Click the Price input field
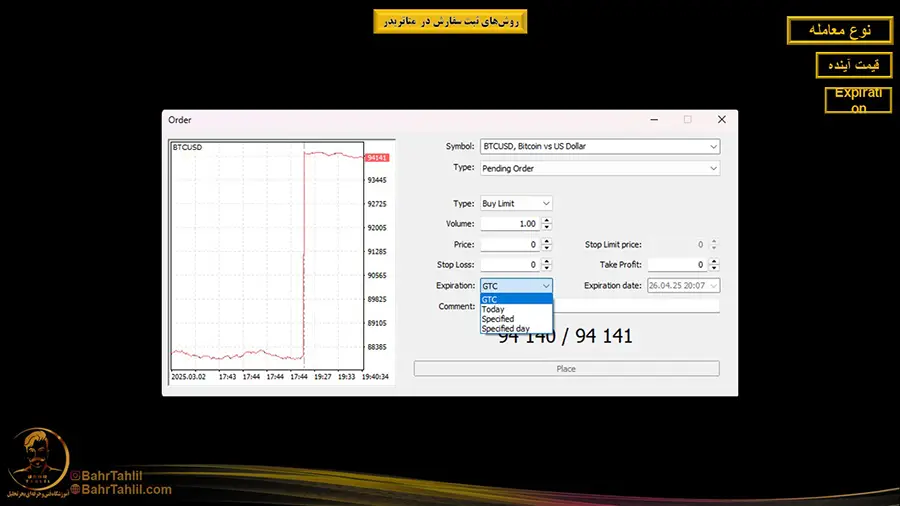 point(510,244)
